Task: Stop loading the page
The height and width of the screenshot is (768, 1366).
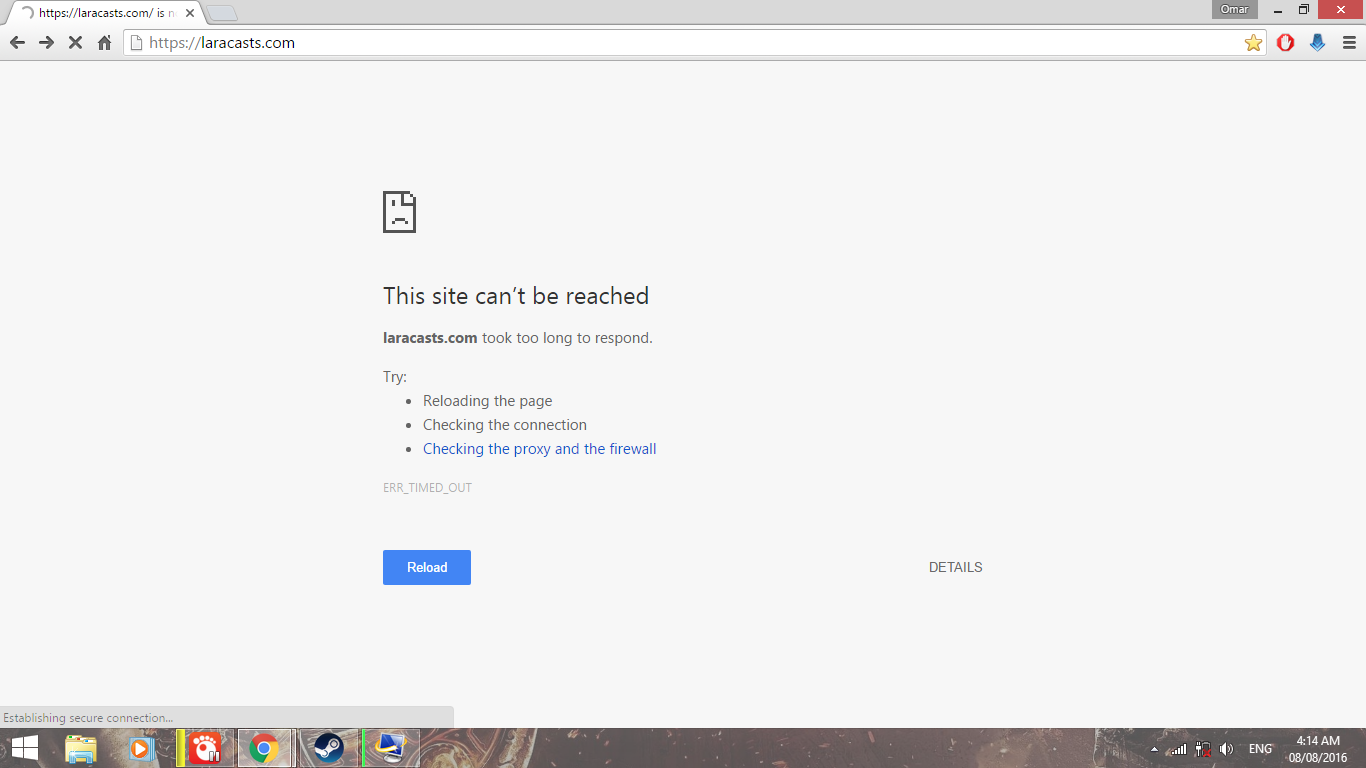Action: point(75,43)
